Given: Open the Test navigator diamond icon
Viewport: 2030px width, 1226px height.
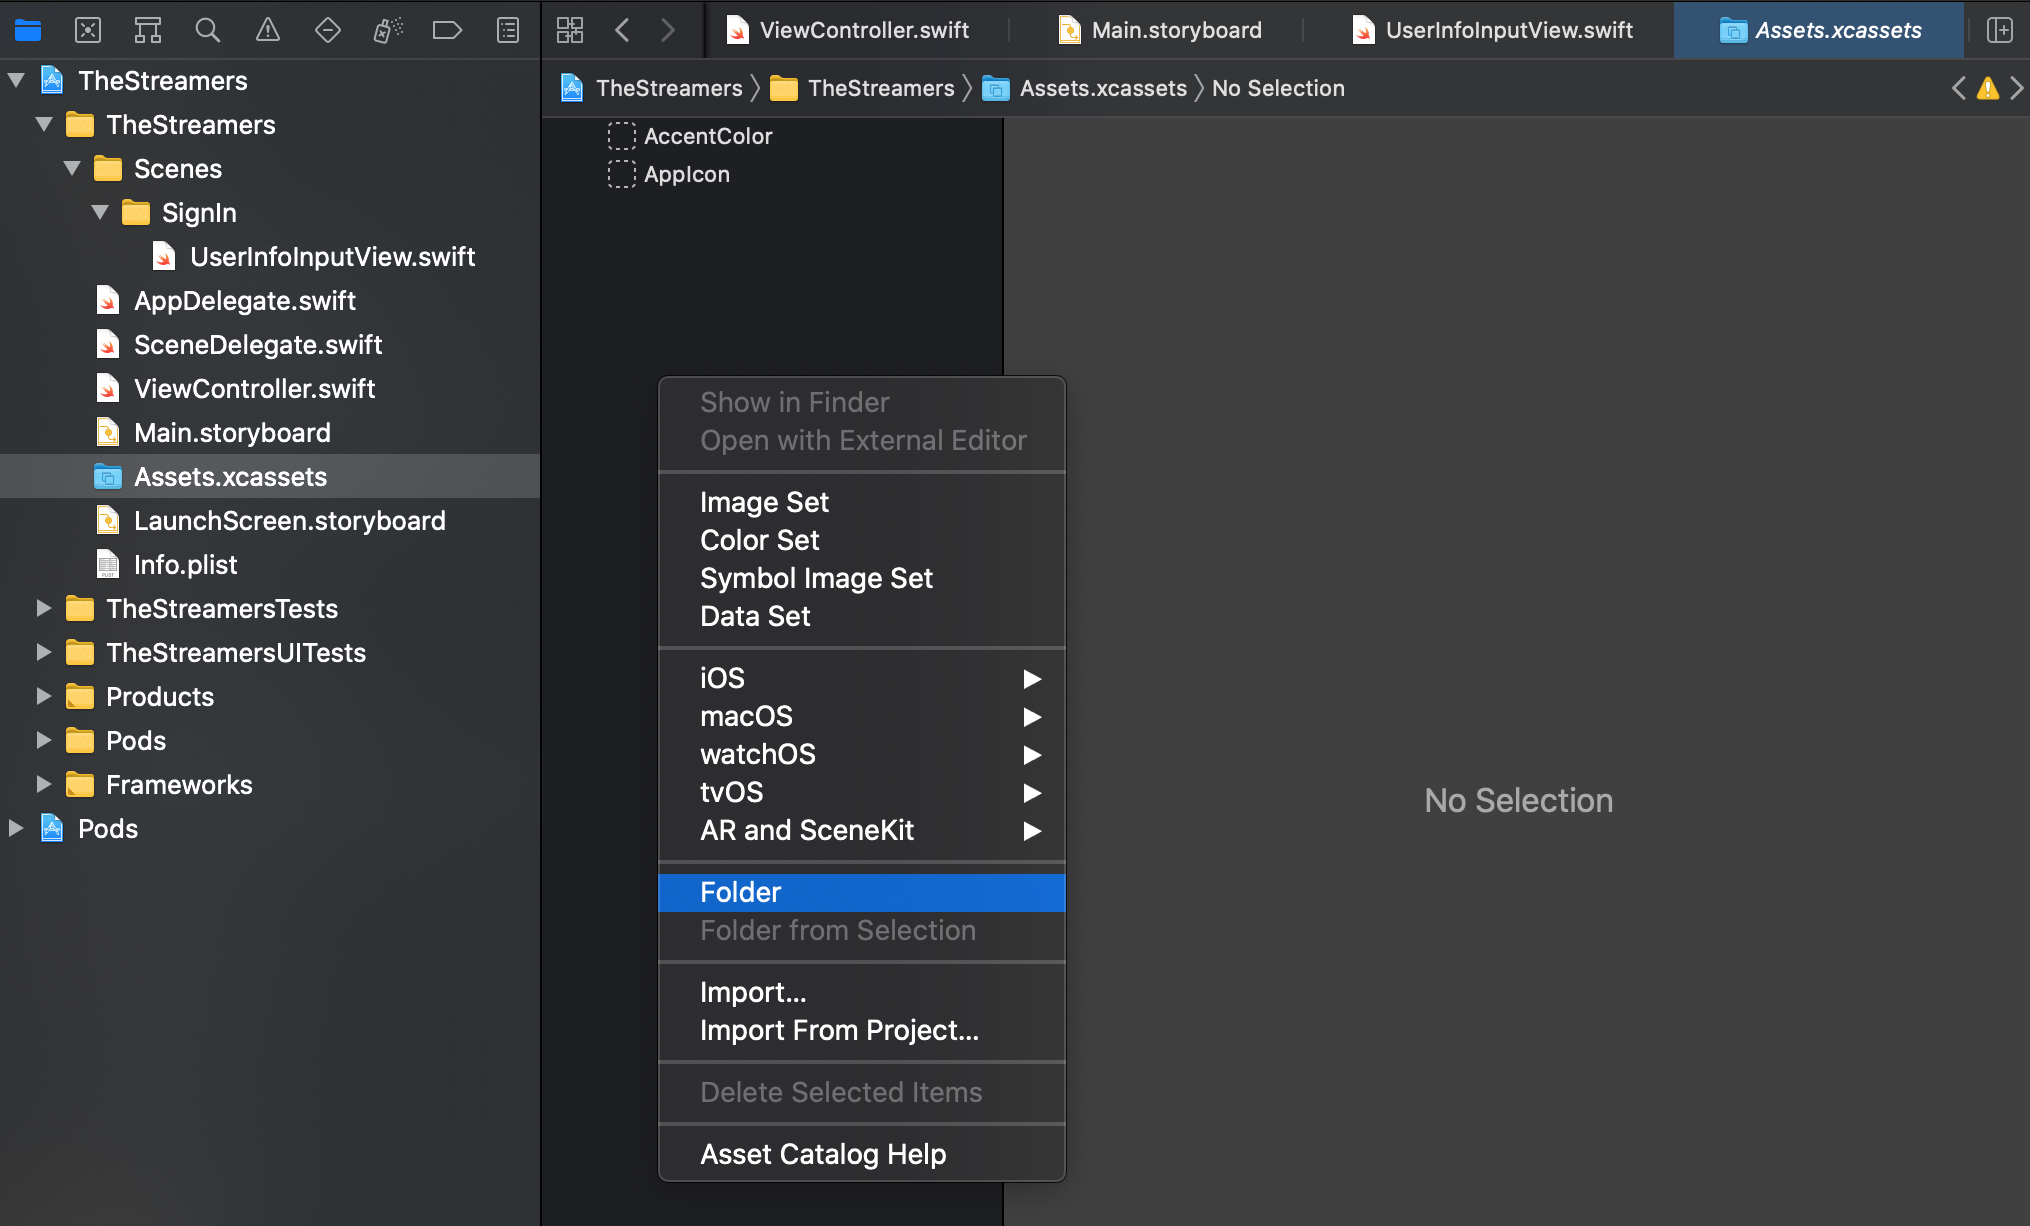Looking at the screenshot, I should coord(327,30).
